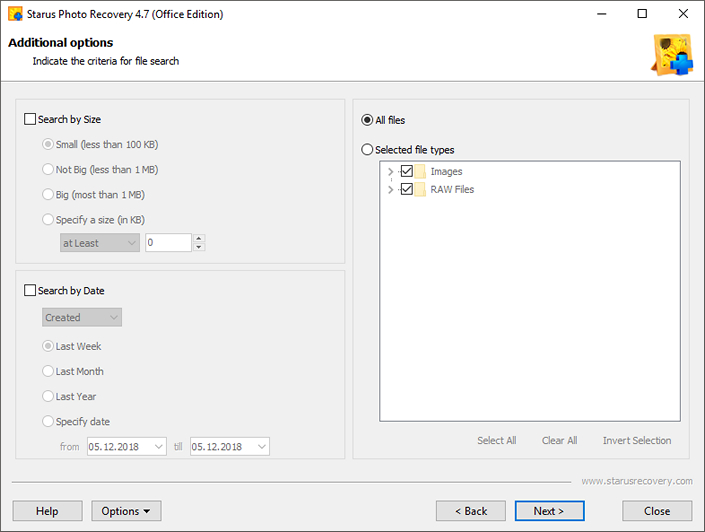Uncheck the Images checkbox in the tree
Screen dimensions: 705x532
tap(406, 171)
